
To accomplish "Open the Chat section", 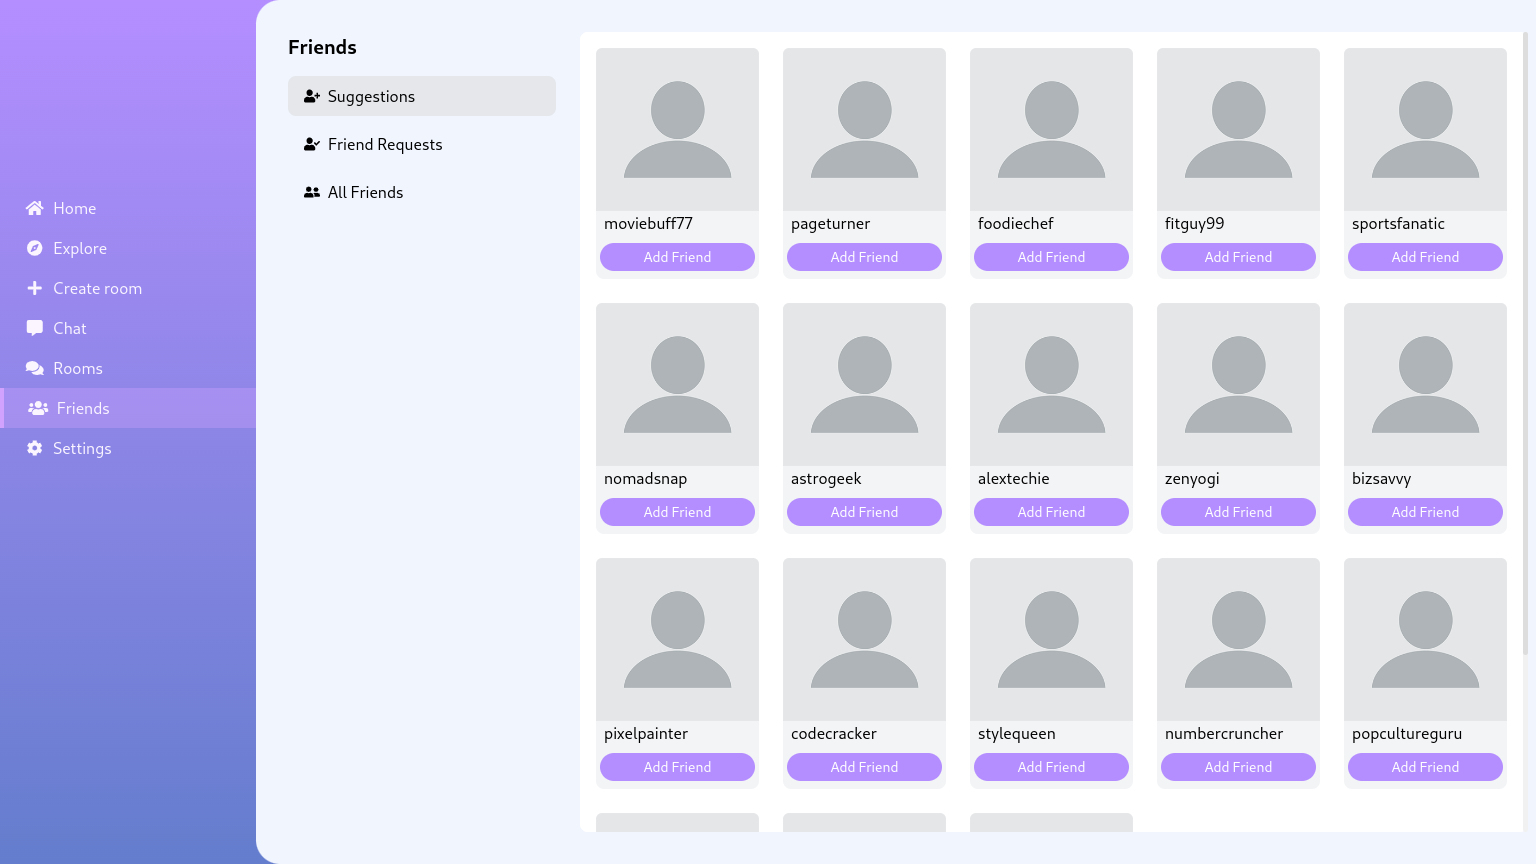I will click(128, 328).
